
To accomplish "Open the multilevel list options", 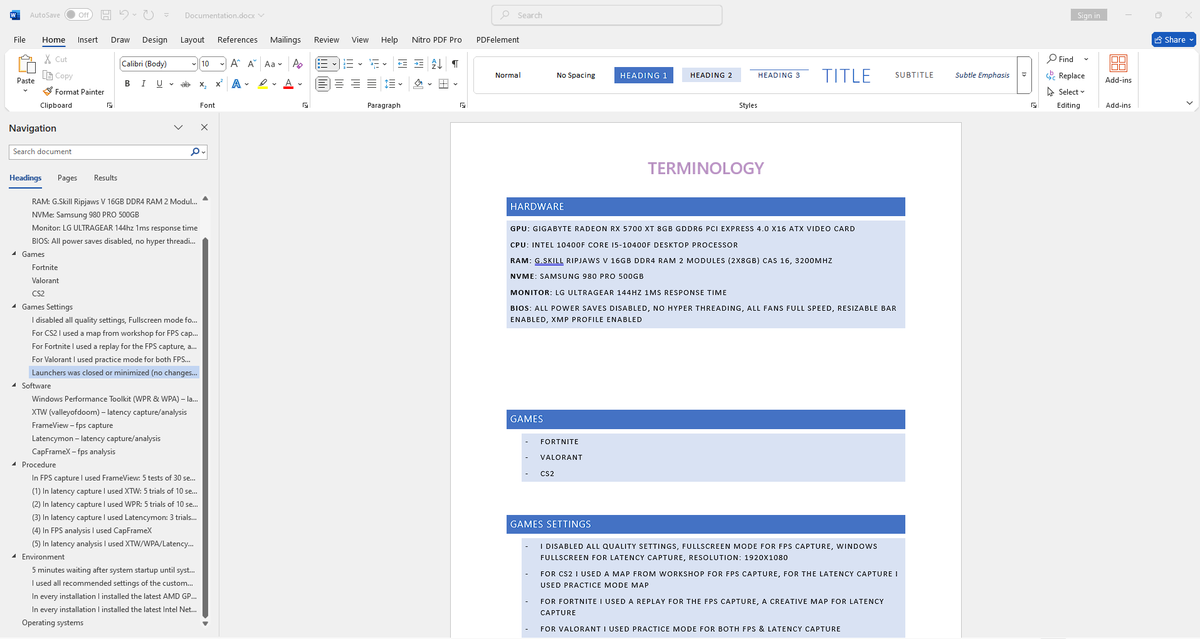I will (374, 63).
